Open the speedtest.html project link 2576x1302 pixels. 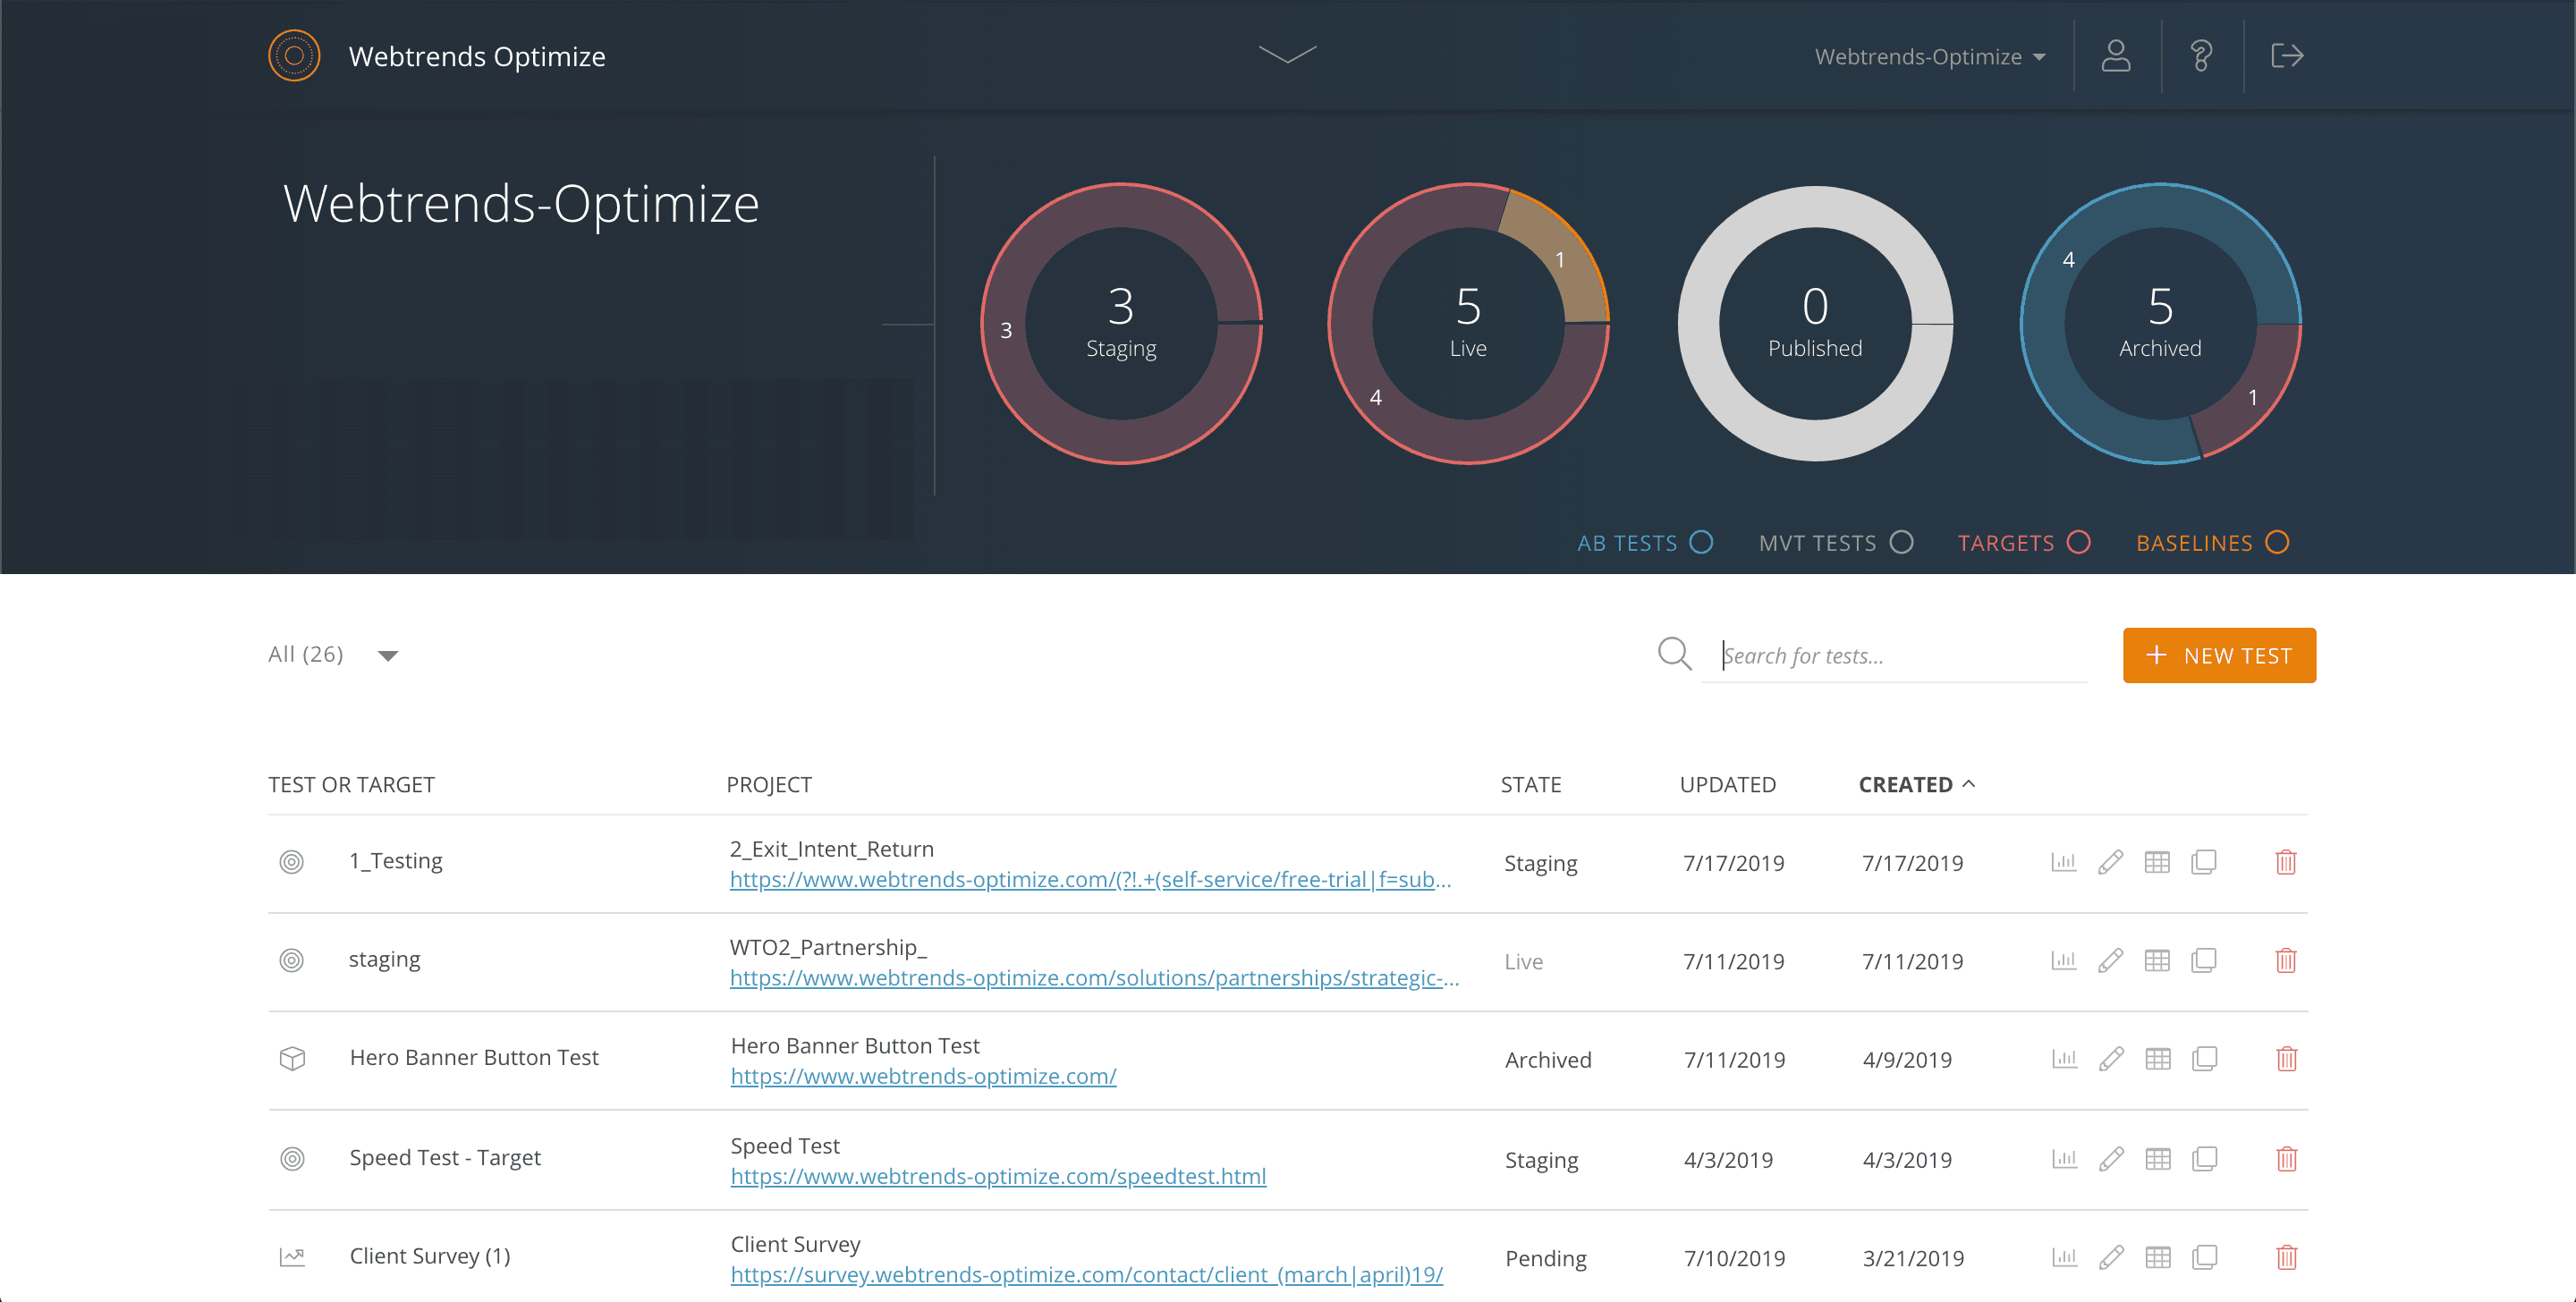click(x=998, y=1176)
